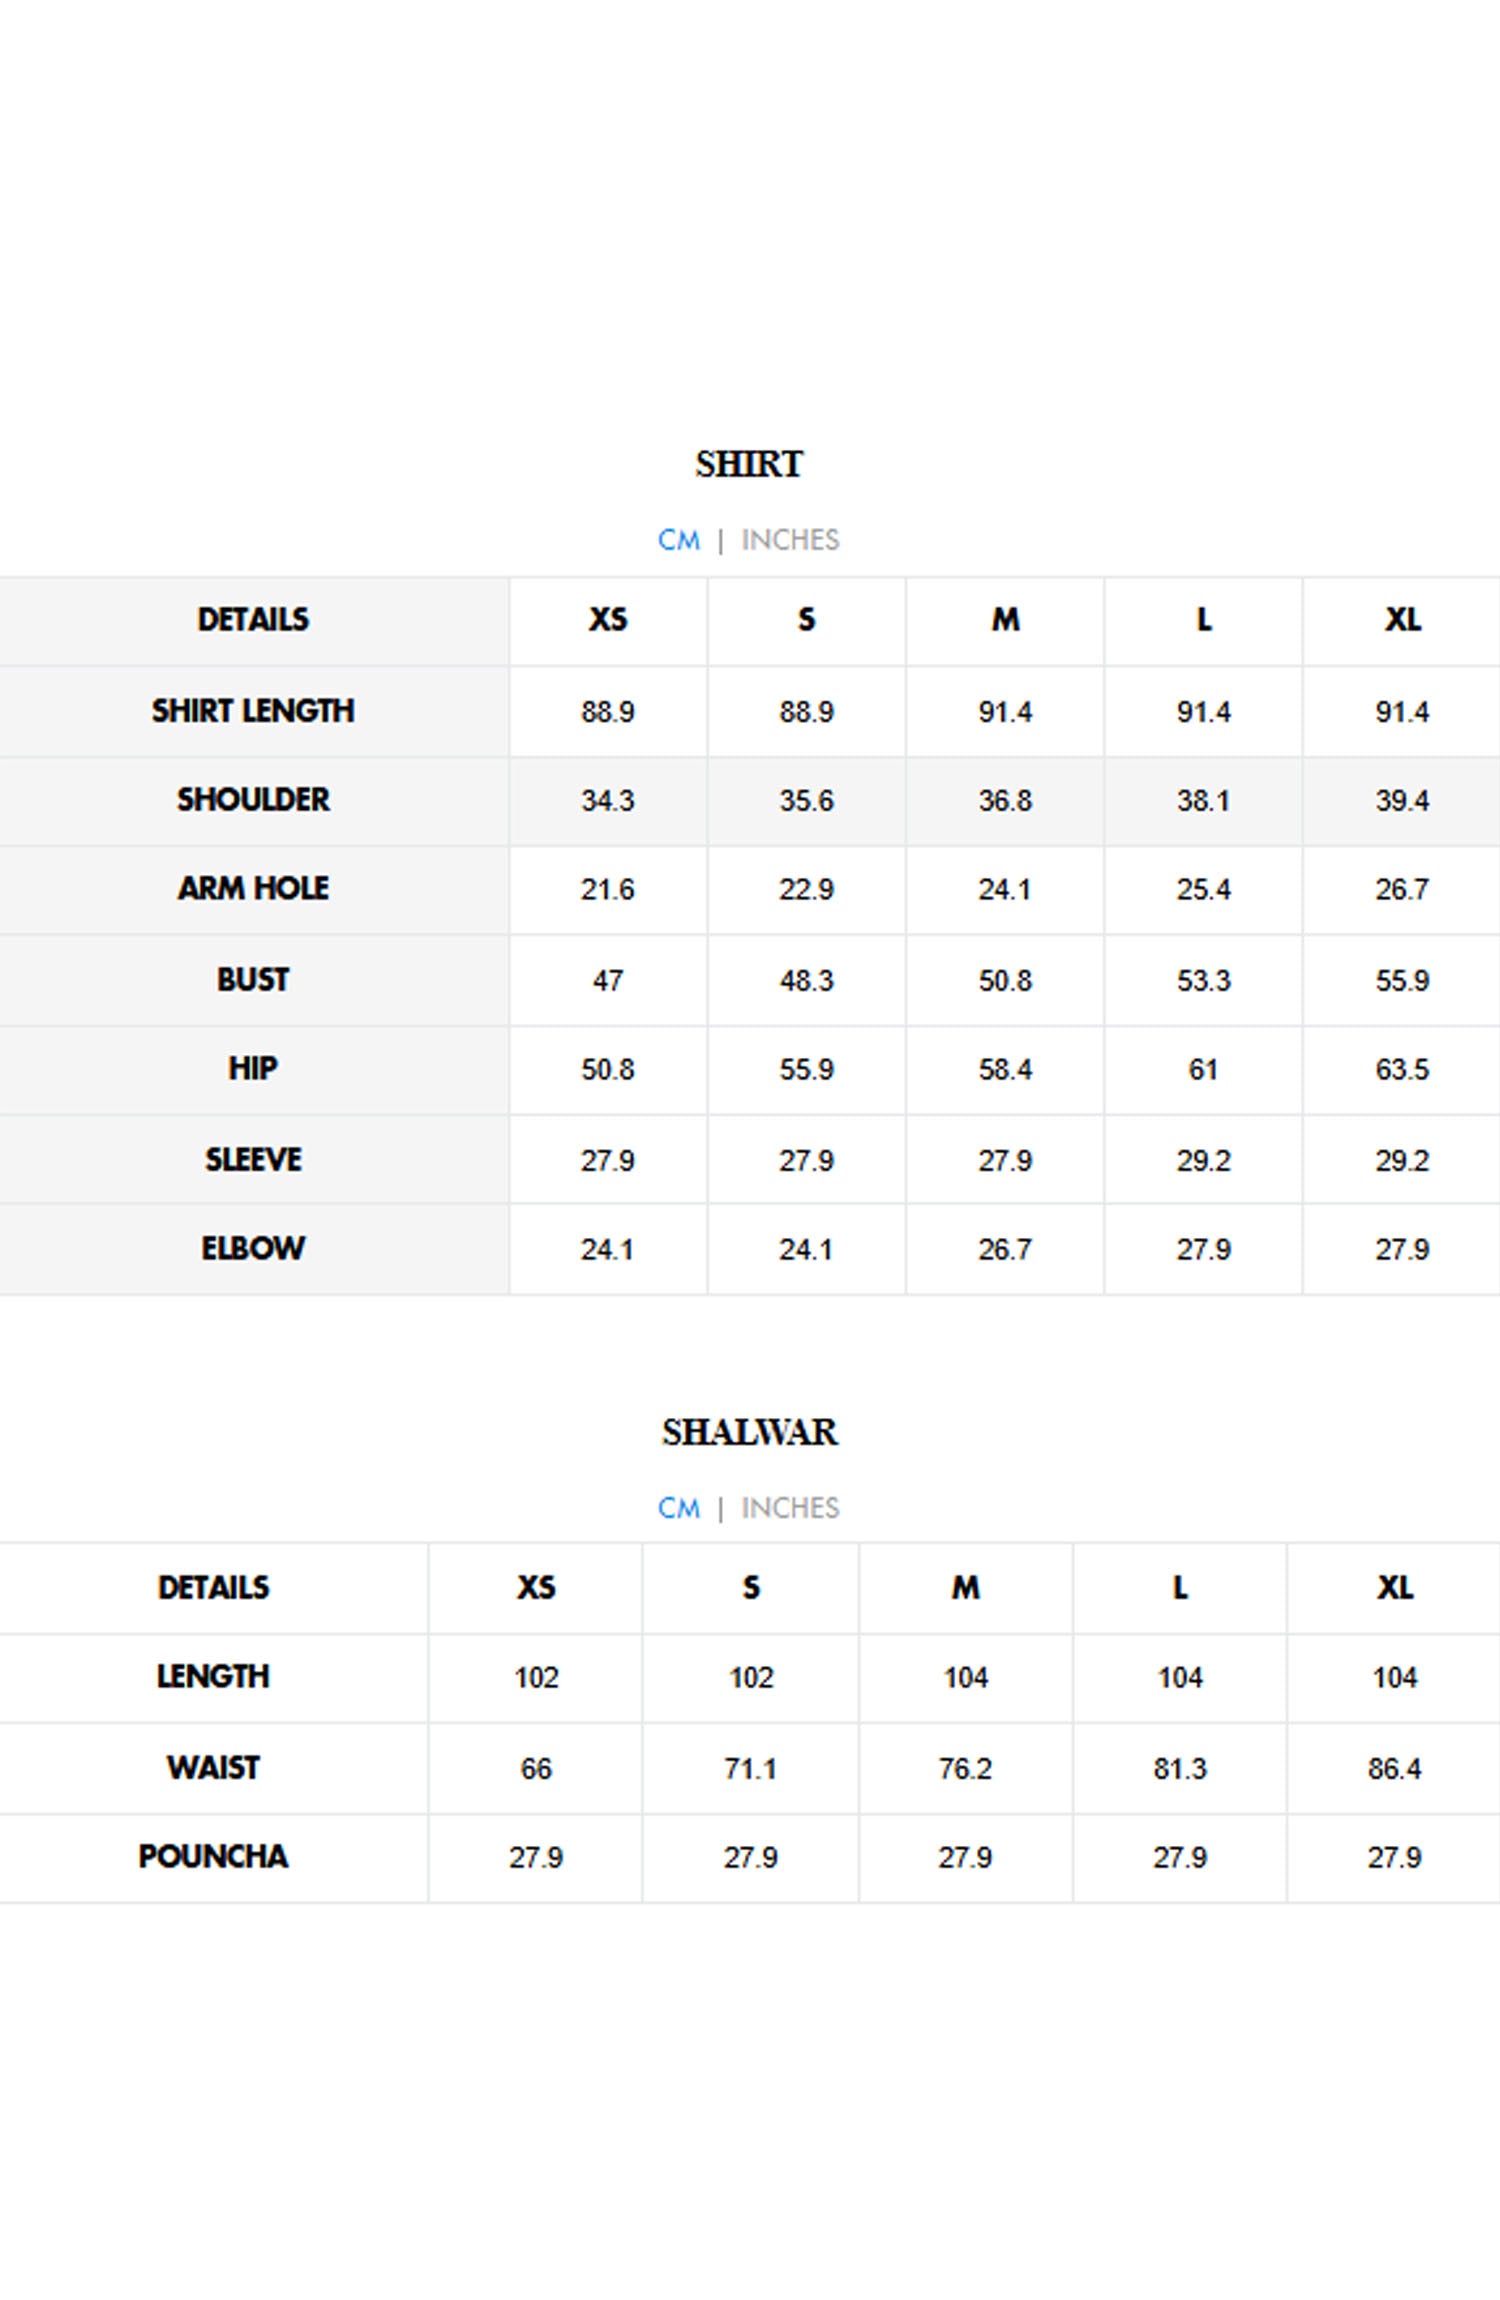Select the XS column header in Shirt table

608,620
